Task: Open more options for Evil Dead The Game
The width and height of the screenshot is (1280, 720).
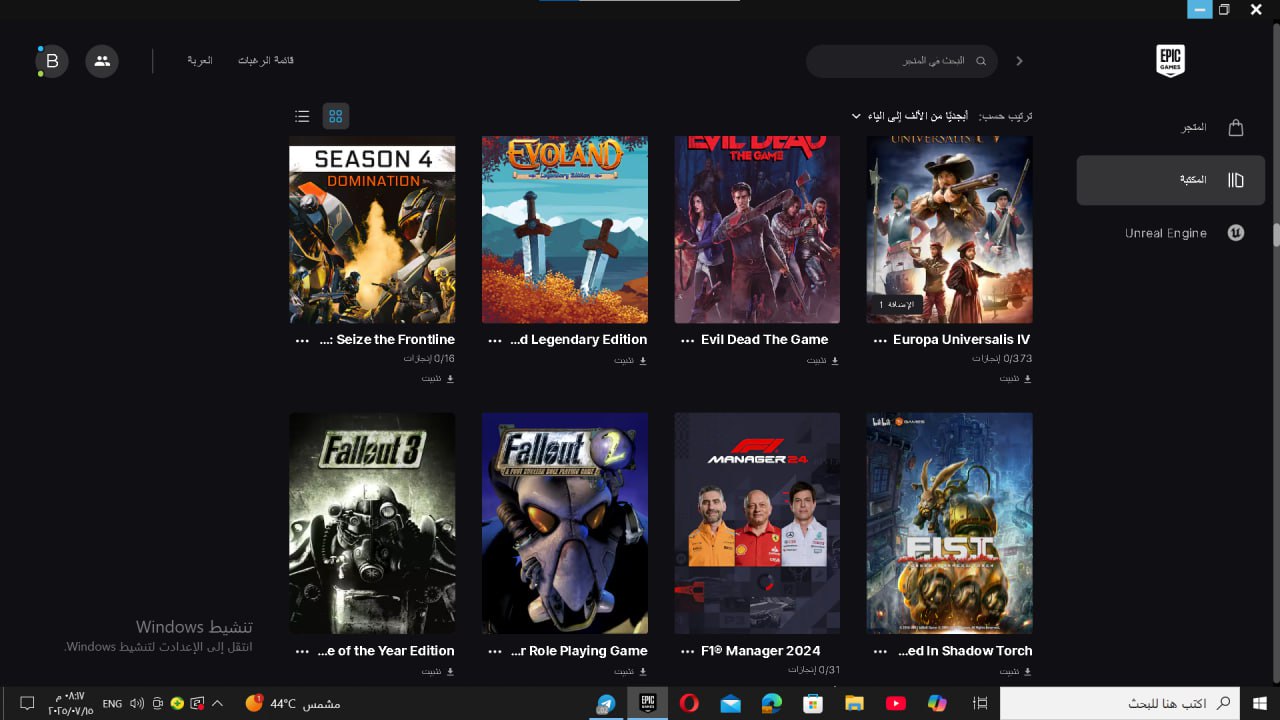Action: [687, 340]
